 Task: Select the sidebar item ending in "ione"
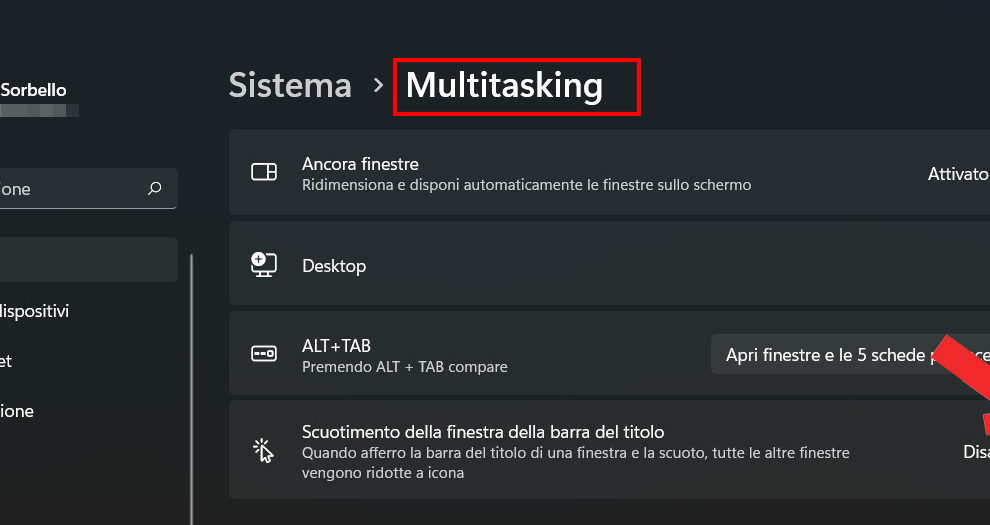pos(18,411)
